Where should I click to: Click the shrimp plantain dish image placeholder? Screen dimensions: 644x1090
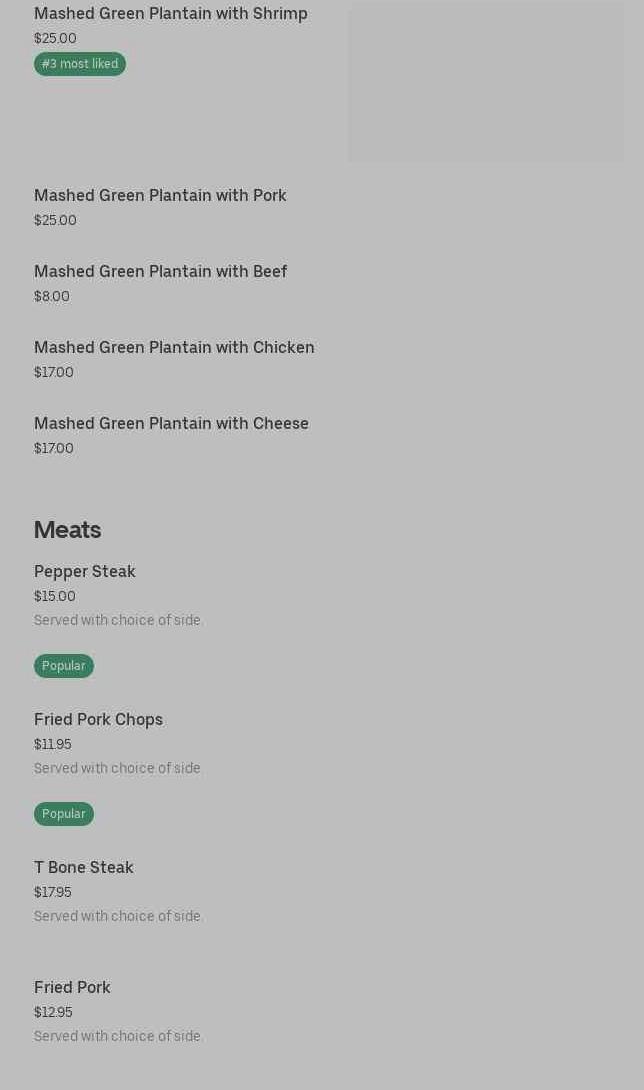point(485,83)
